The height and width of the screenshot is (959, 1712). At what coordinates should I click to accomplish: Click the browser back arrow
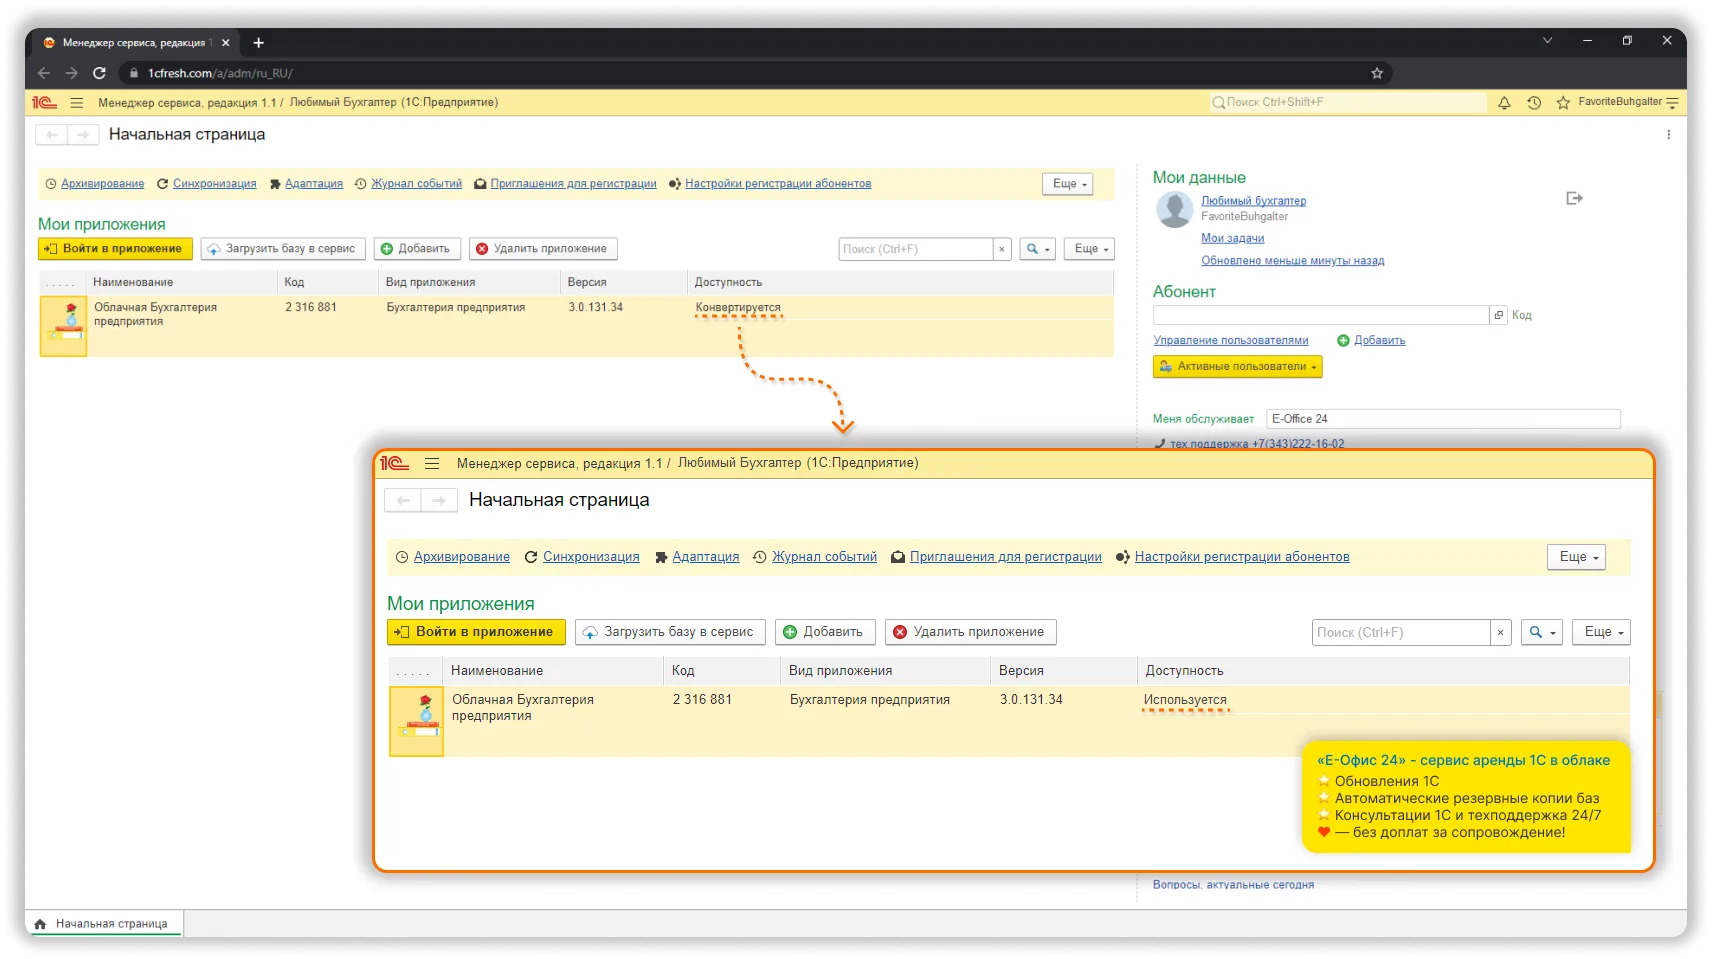point(44,73)
